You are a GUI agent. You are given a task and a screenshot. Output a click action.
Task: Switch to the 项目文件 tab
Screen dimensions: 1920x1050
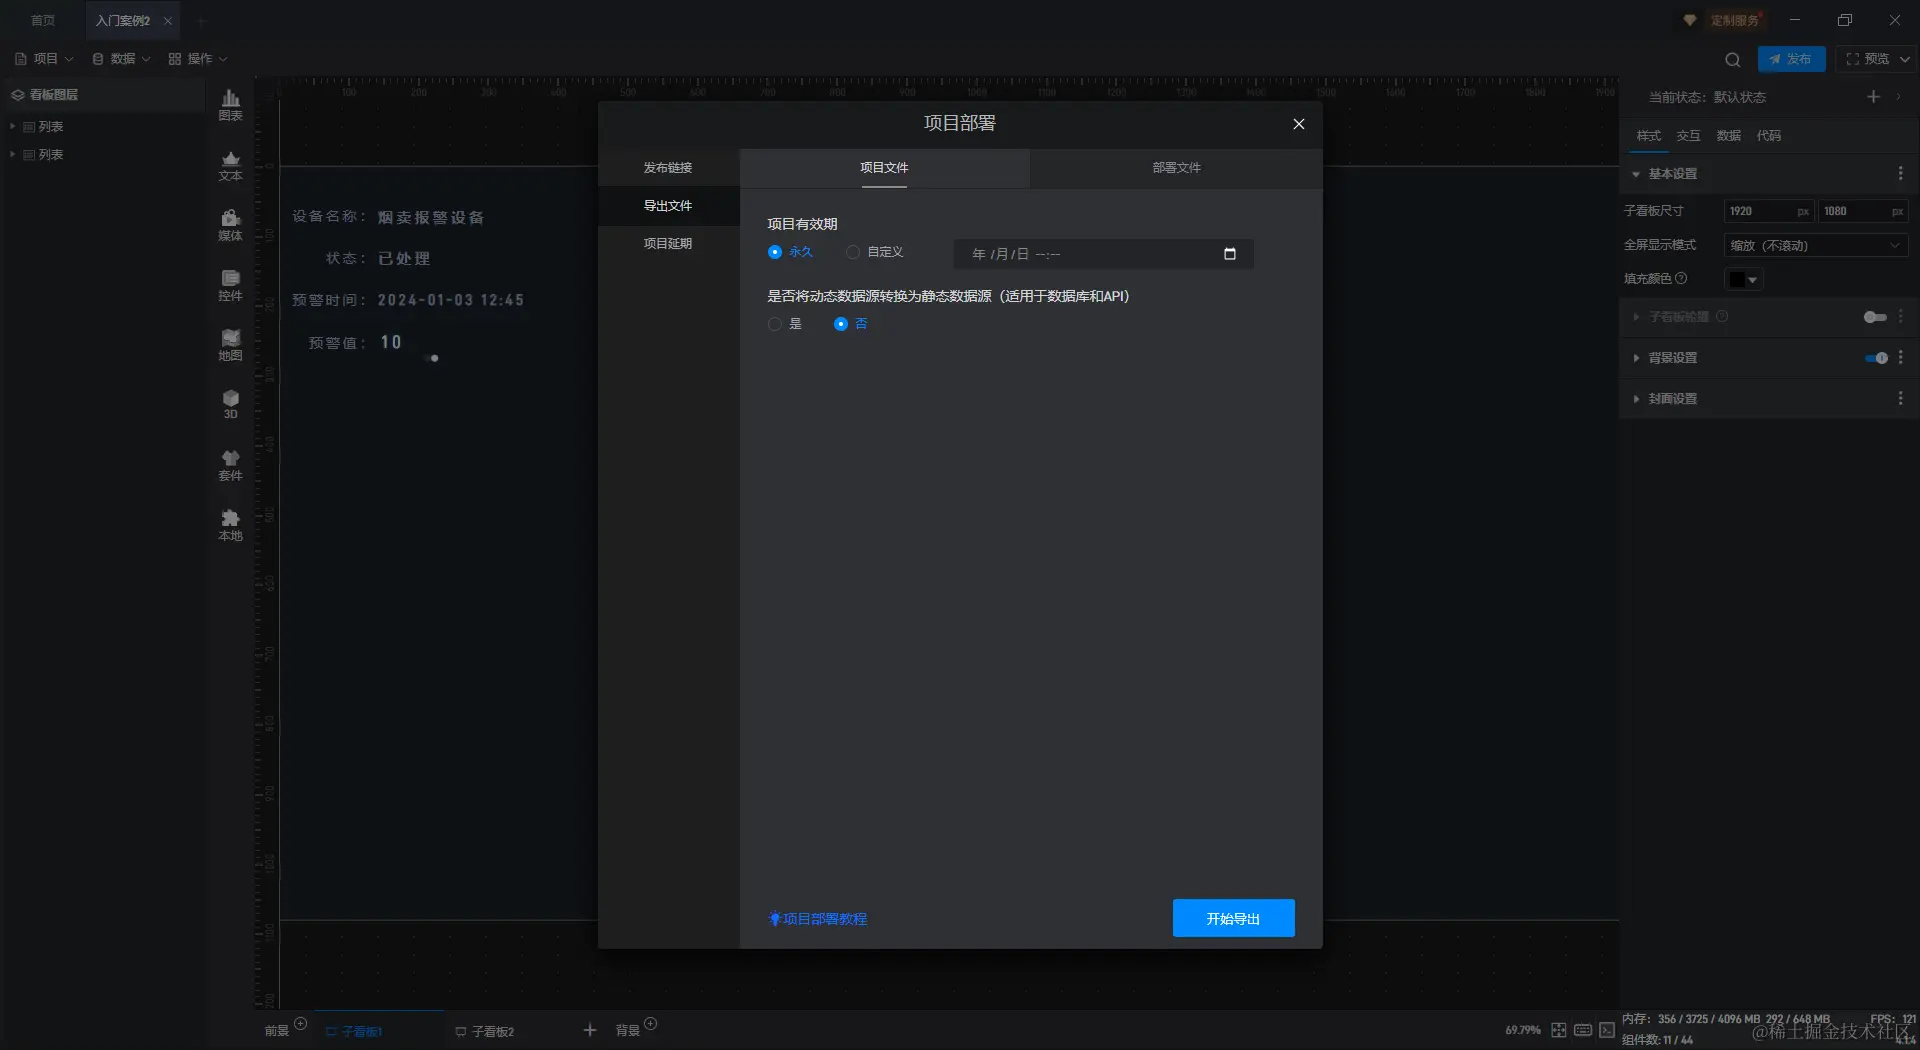coord(884,168)
